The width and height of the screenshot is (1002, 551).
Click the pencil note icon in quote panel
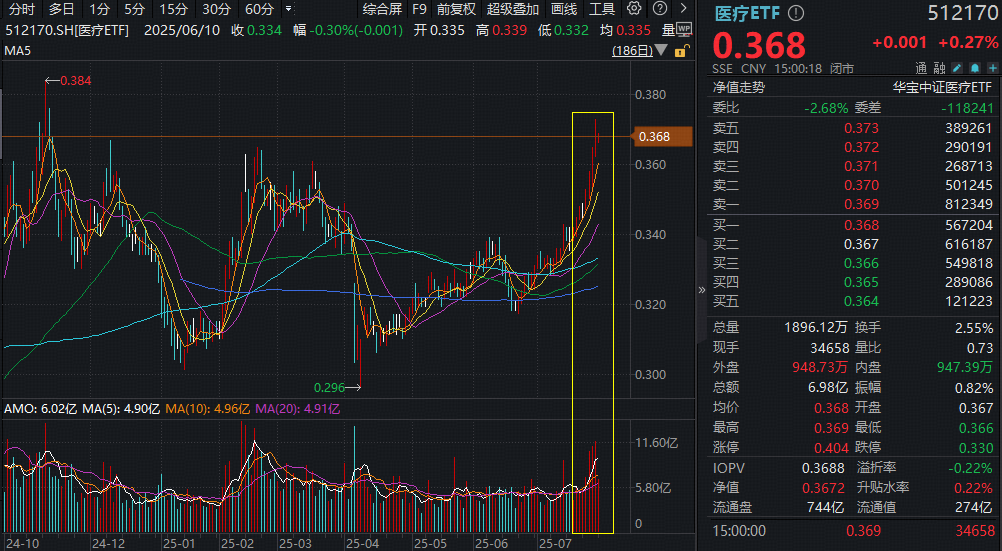(958, 69)
